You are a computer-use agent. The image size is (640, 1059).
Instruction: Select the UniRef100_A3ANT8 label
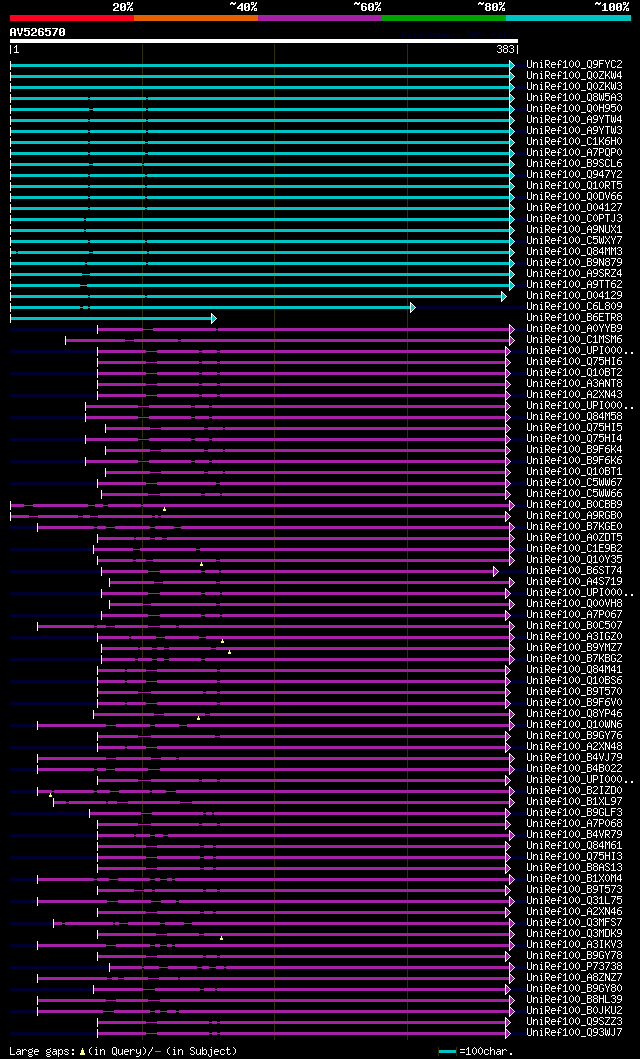tap(575, 384)
